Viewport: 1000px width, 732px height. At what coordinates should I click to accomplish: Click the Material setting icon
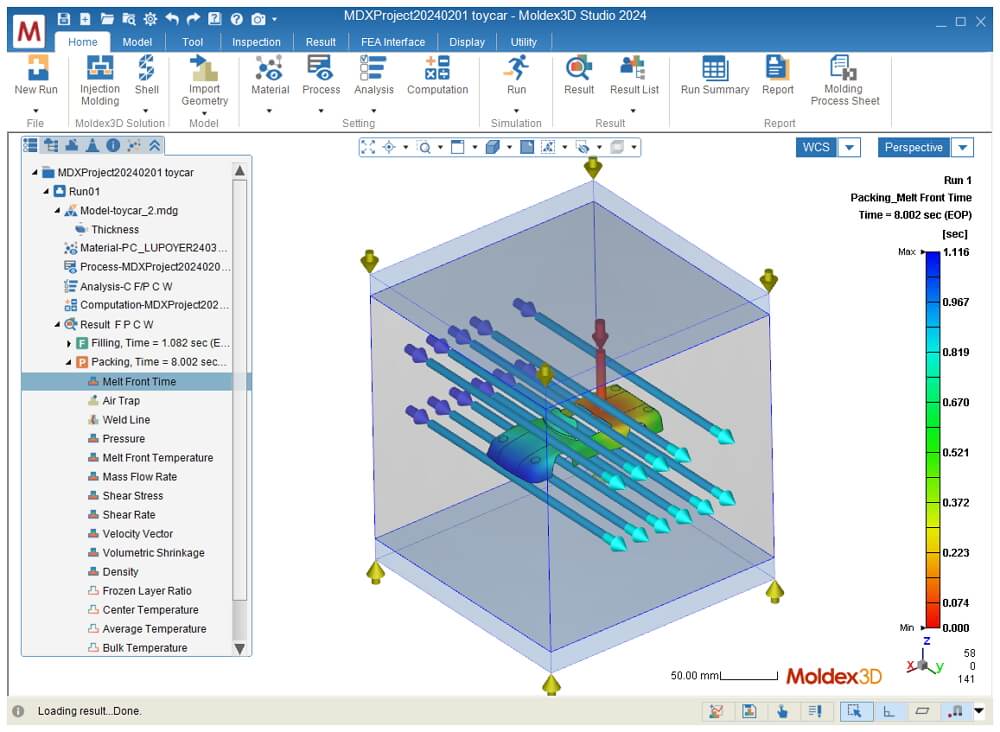tap(270, 69)
